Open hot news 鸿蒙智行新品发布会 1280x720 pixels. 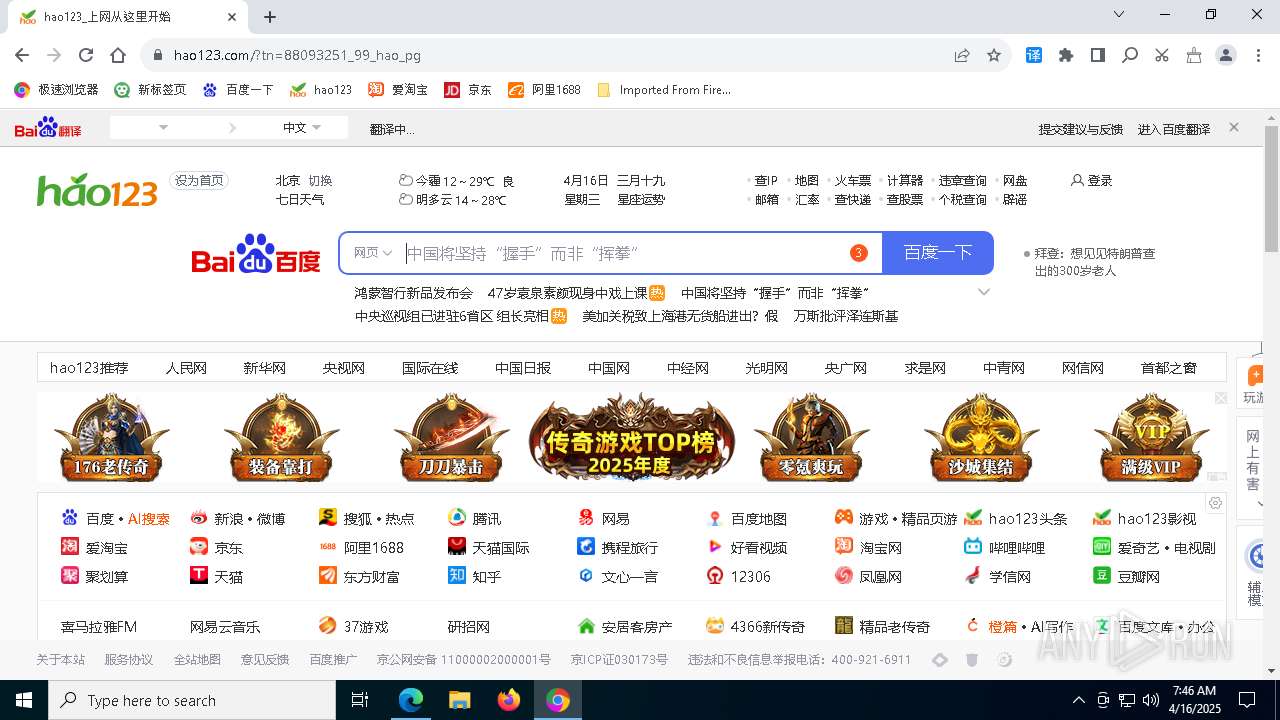click(x=413, y=293)
